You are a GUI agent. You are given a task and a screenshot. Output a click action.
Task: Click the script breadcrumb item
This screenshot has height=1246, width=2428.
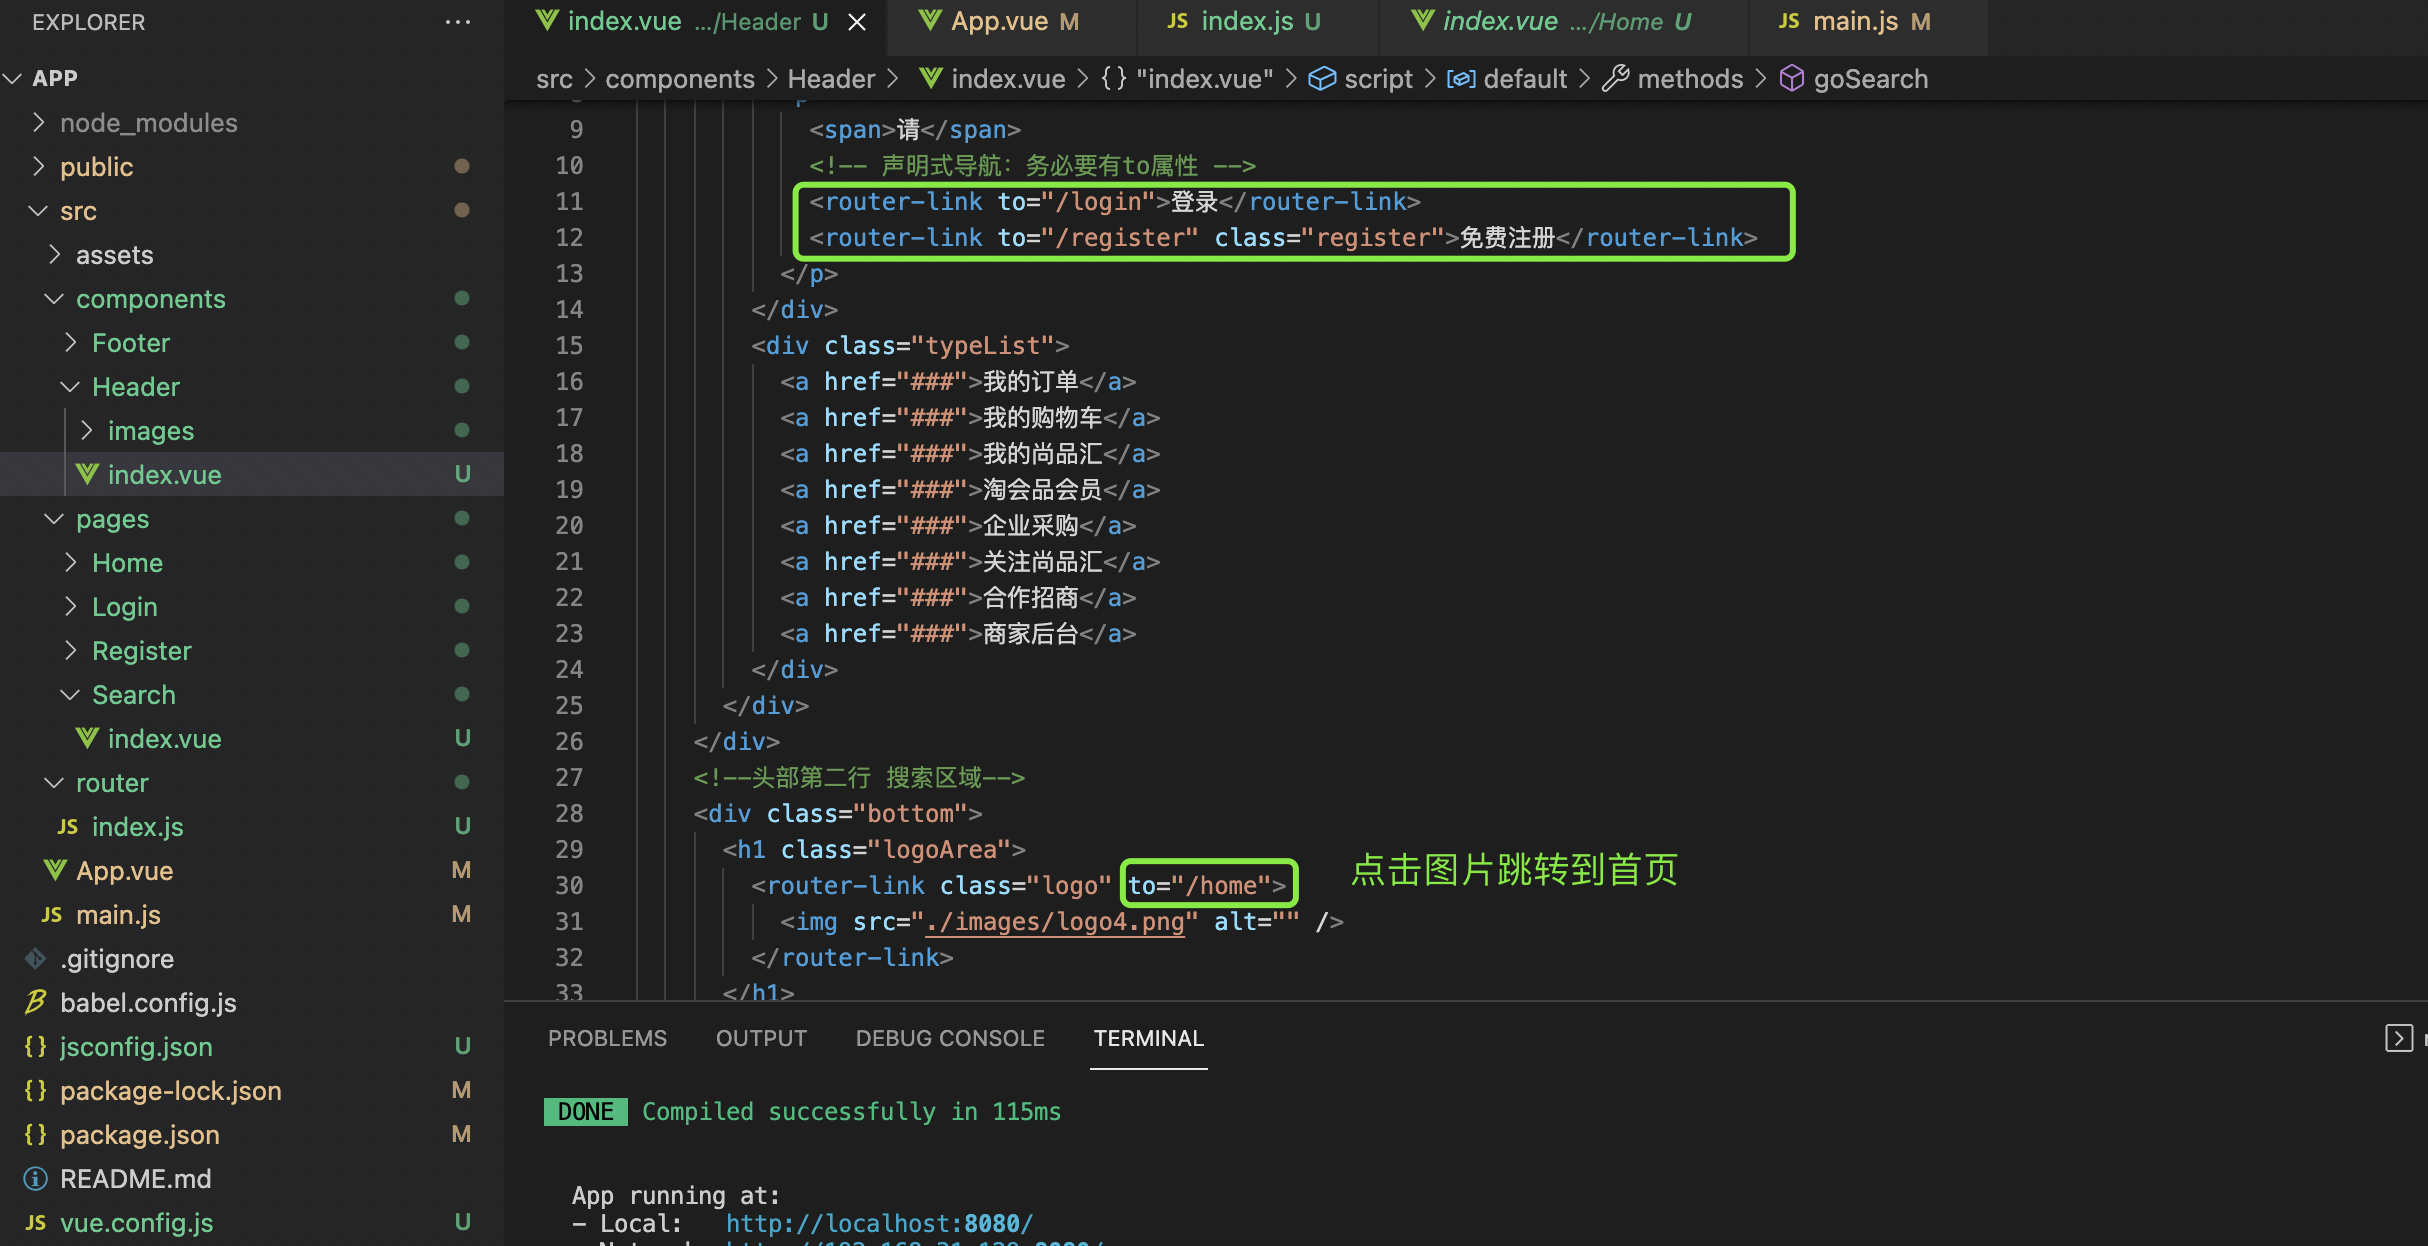tap(1377, 79)
